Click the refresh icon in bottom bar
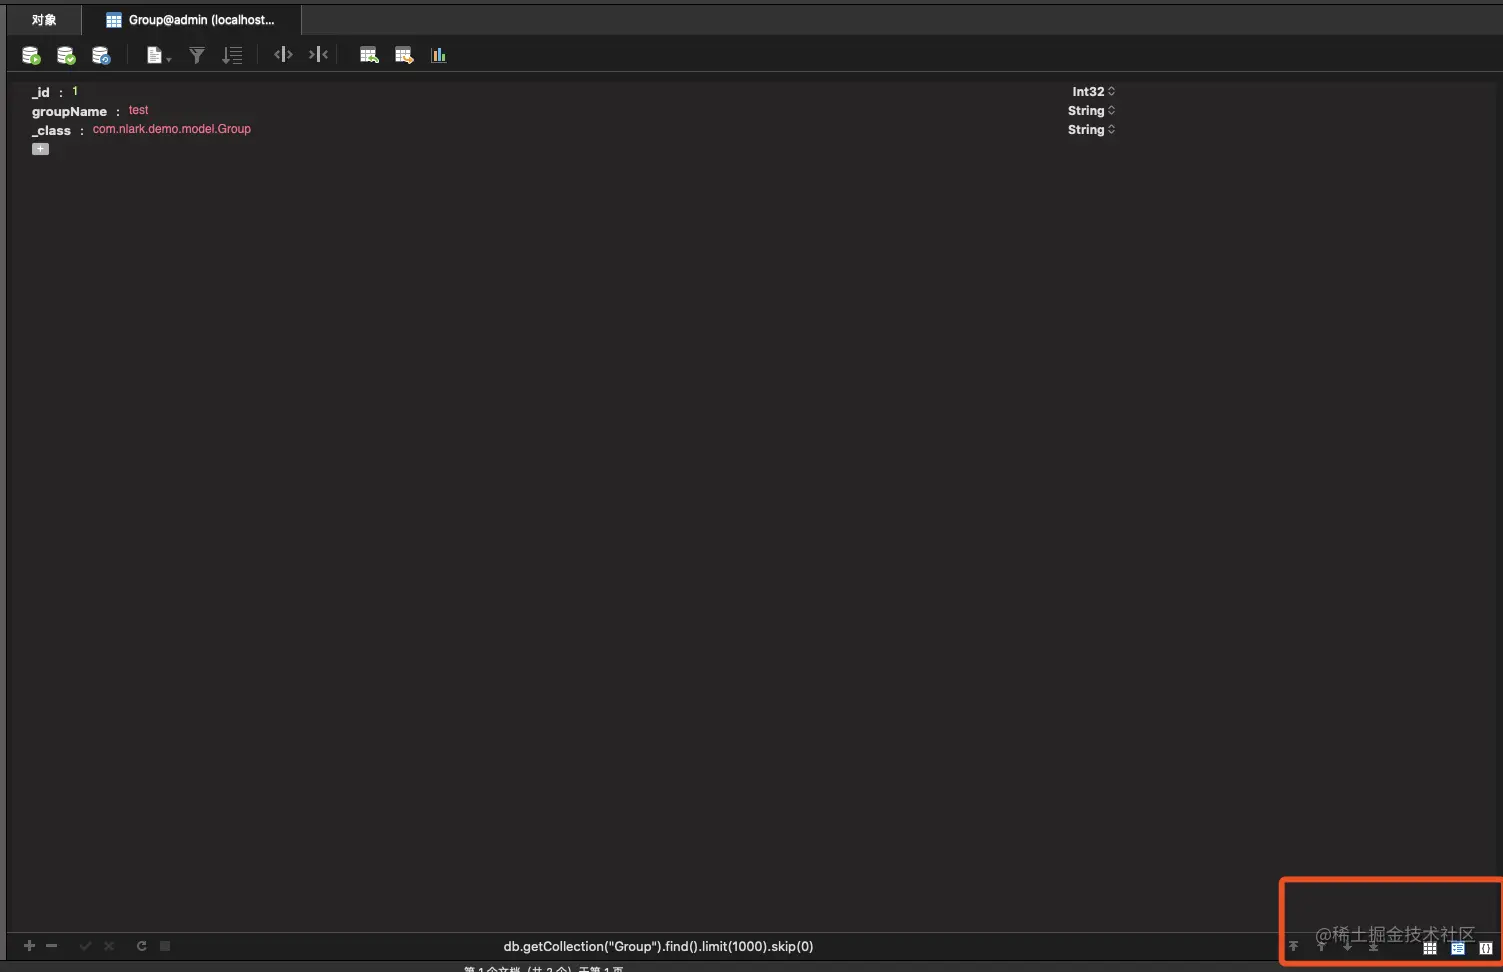The height and width of the screenshot is (972, 1503). tap(142, 946)
